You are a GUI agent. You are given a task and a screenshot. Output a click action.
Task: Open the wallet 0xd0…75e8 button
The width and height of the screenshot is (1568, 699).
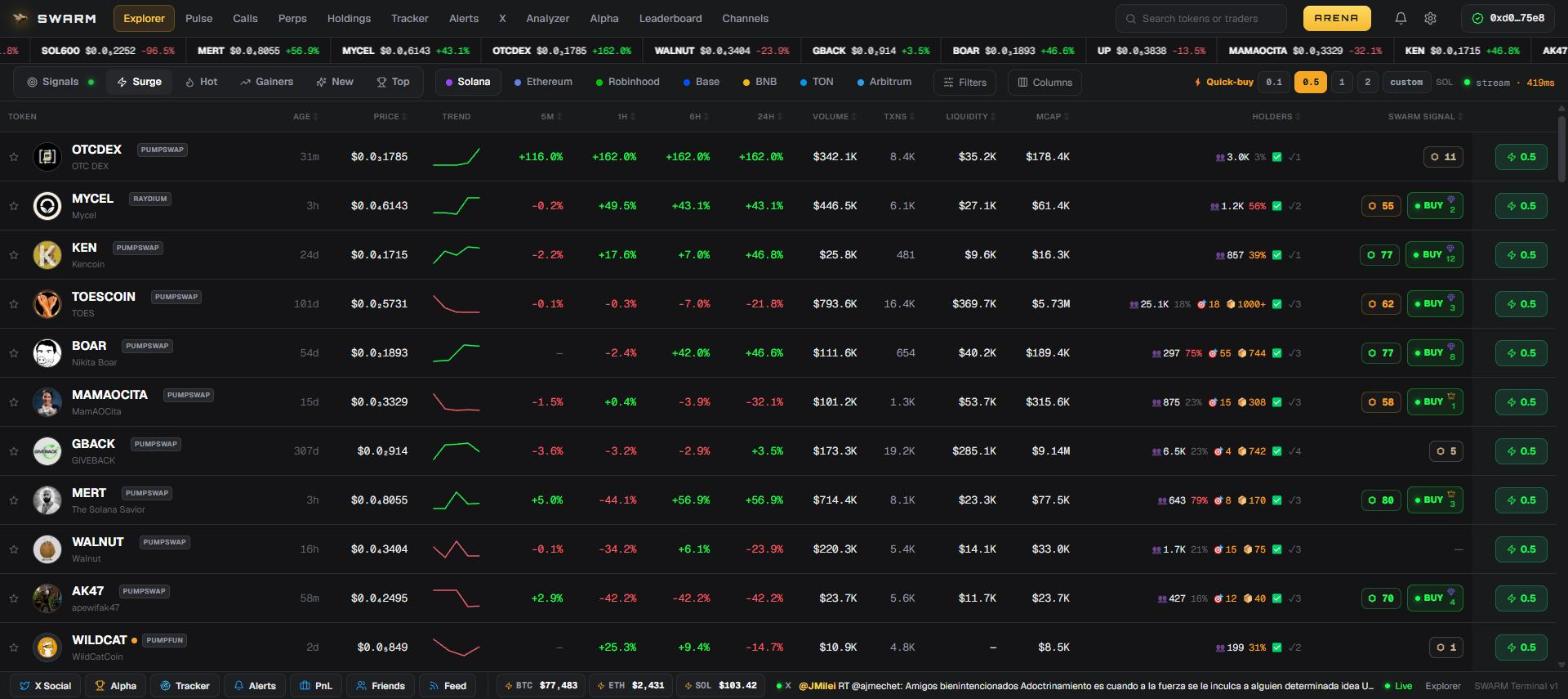pos(1508,18)
